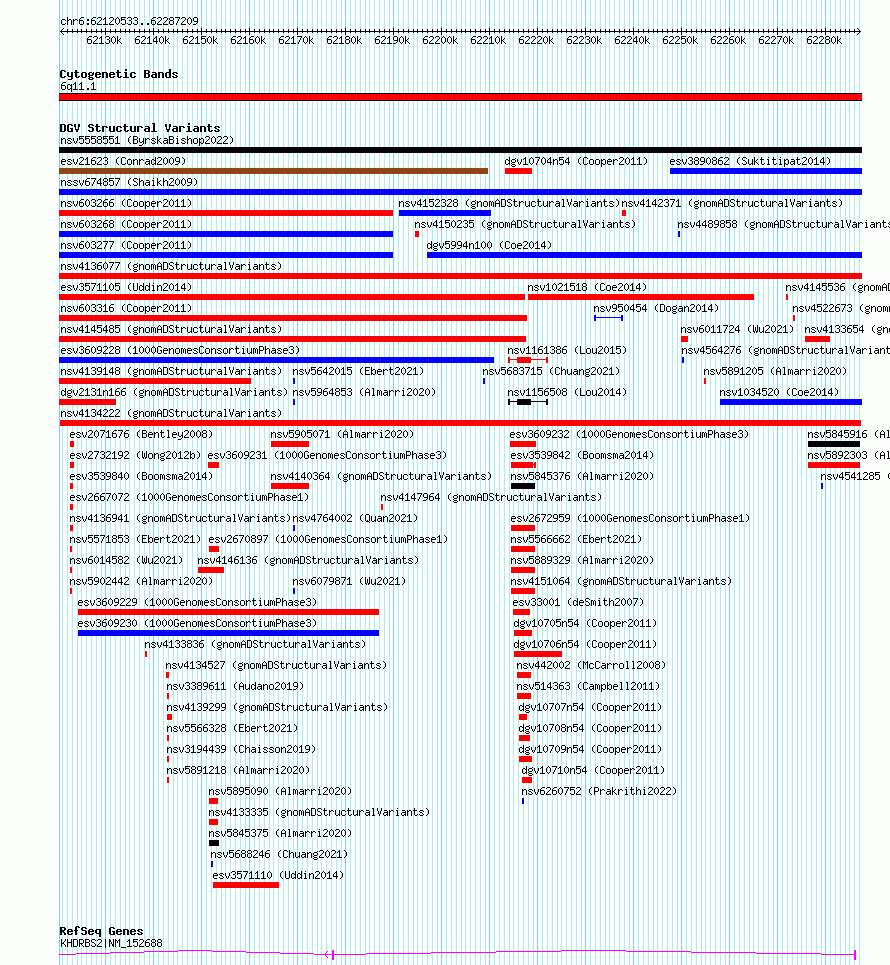Open nsv442002 (McCarroll2008) variant
Screen dimensions: 890x965
[591, 665]
